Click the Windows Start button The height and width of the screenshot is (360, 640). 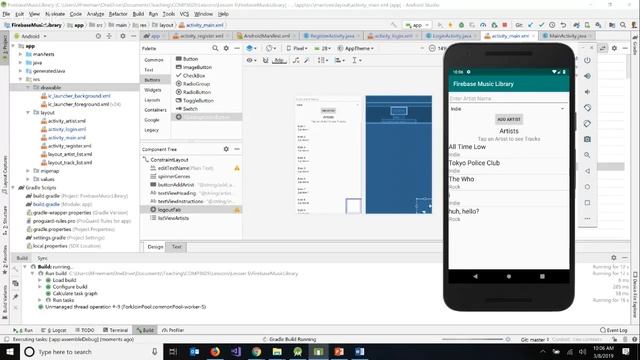pyautogui.click(x=10, y=351)
